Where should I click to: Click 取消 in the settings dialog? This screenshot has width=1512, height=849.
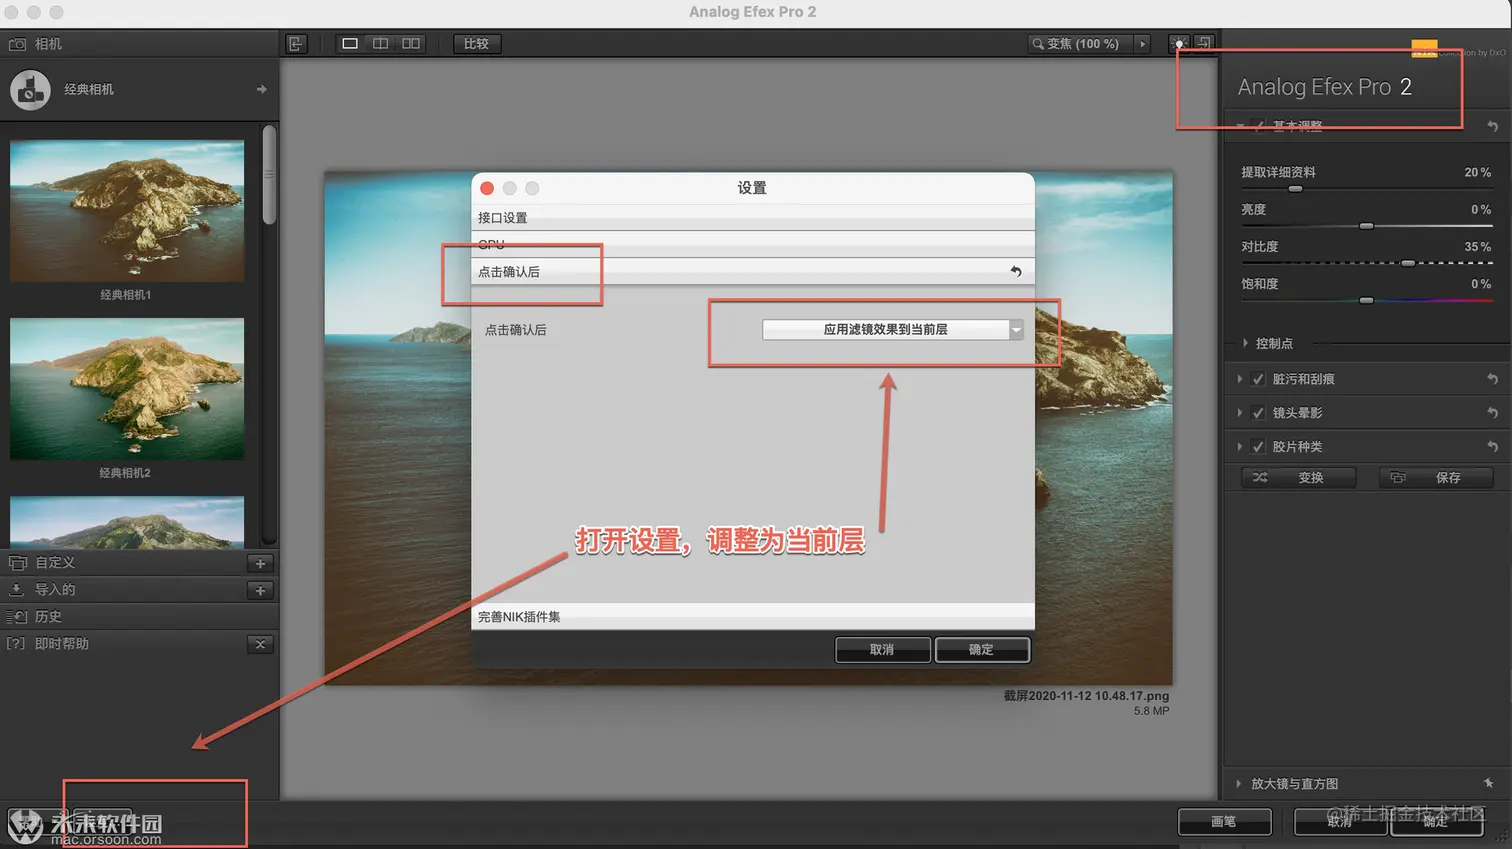[882, 650]
